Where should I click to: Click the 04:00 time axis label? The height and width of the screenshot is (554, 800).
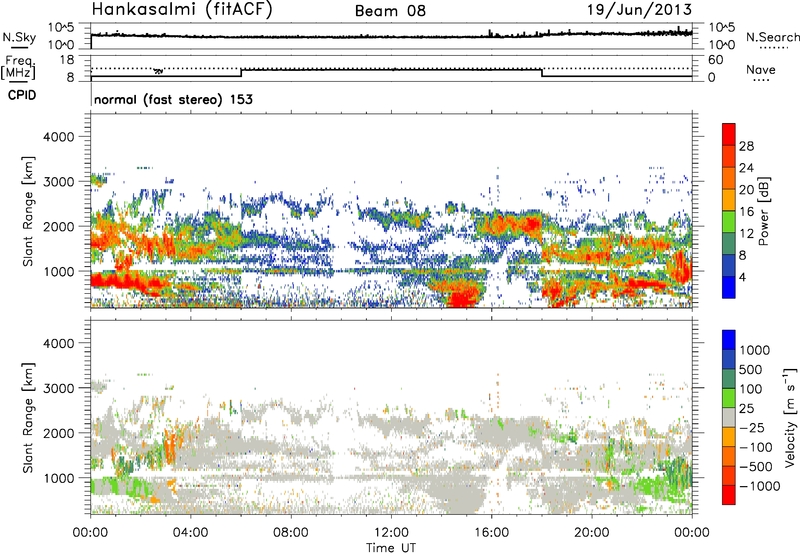tap(190, 533)
